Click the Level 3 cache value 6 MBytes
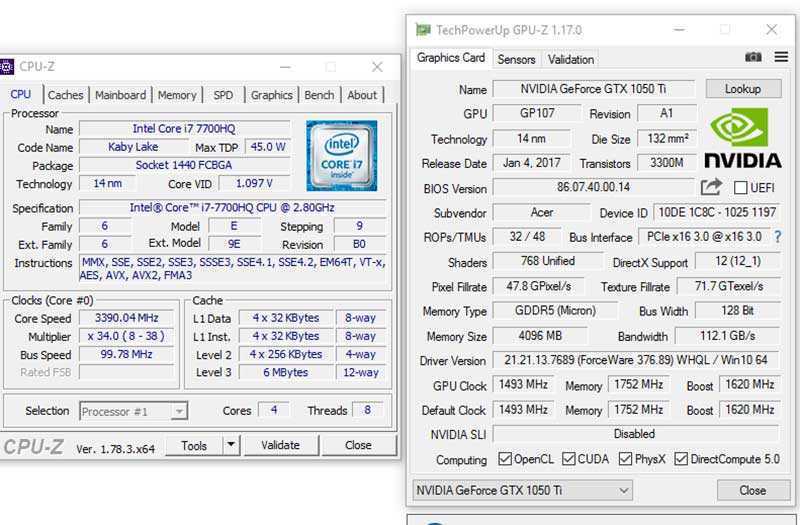The image size is (800, 525). coord(286,372)
